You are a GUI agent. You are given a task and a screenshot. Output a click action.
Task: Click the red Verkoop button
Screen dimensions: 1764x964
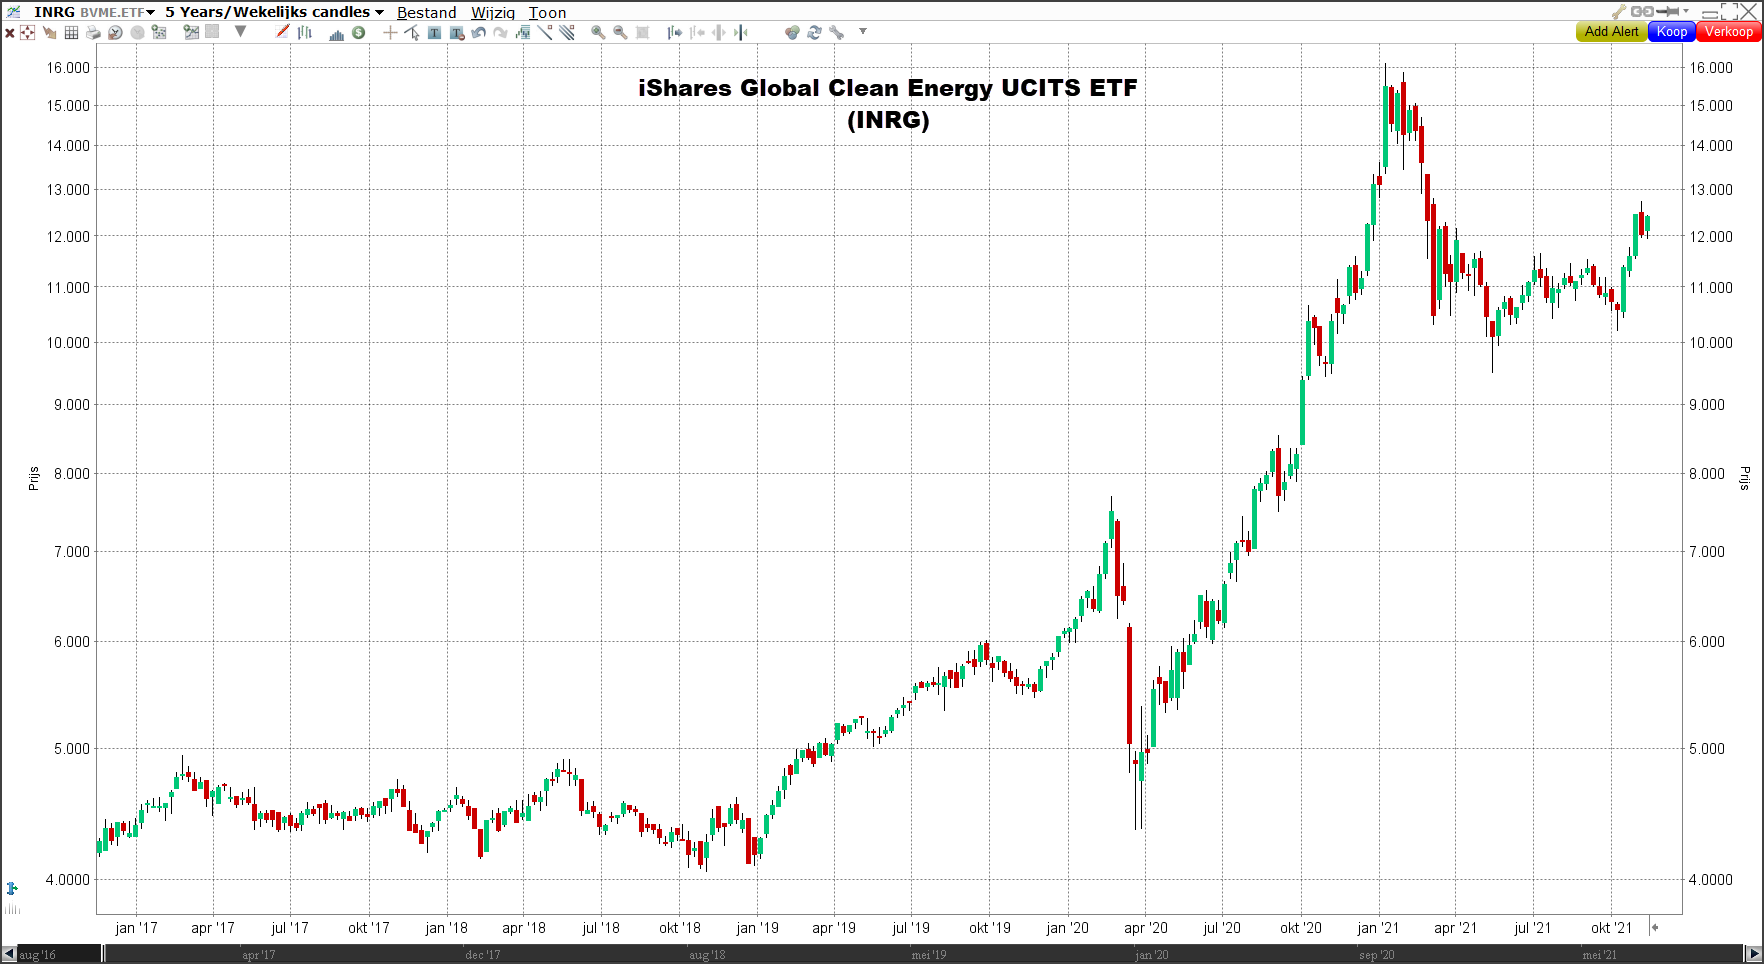[1728, 32]
